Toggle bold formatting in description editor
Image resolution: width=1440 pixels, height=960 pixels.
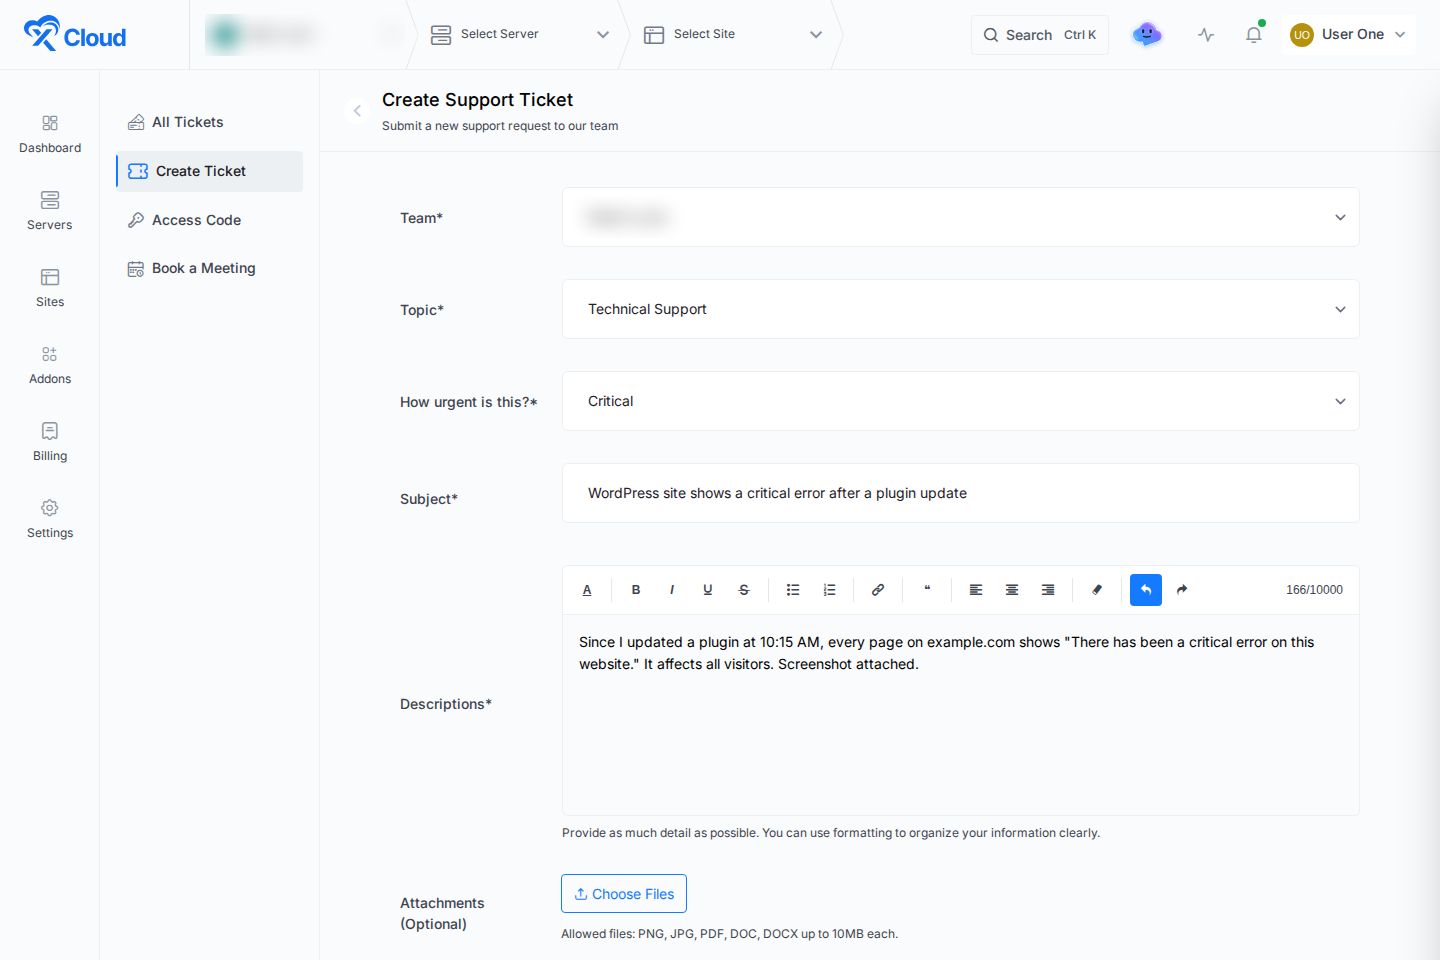636,590
